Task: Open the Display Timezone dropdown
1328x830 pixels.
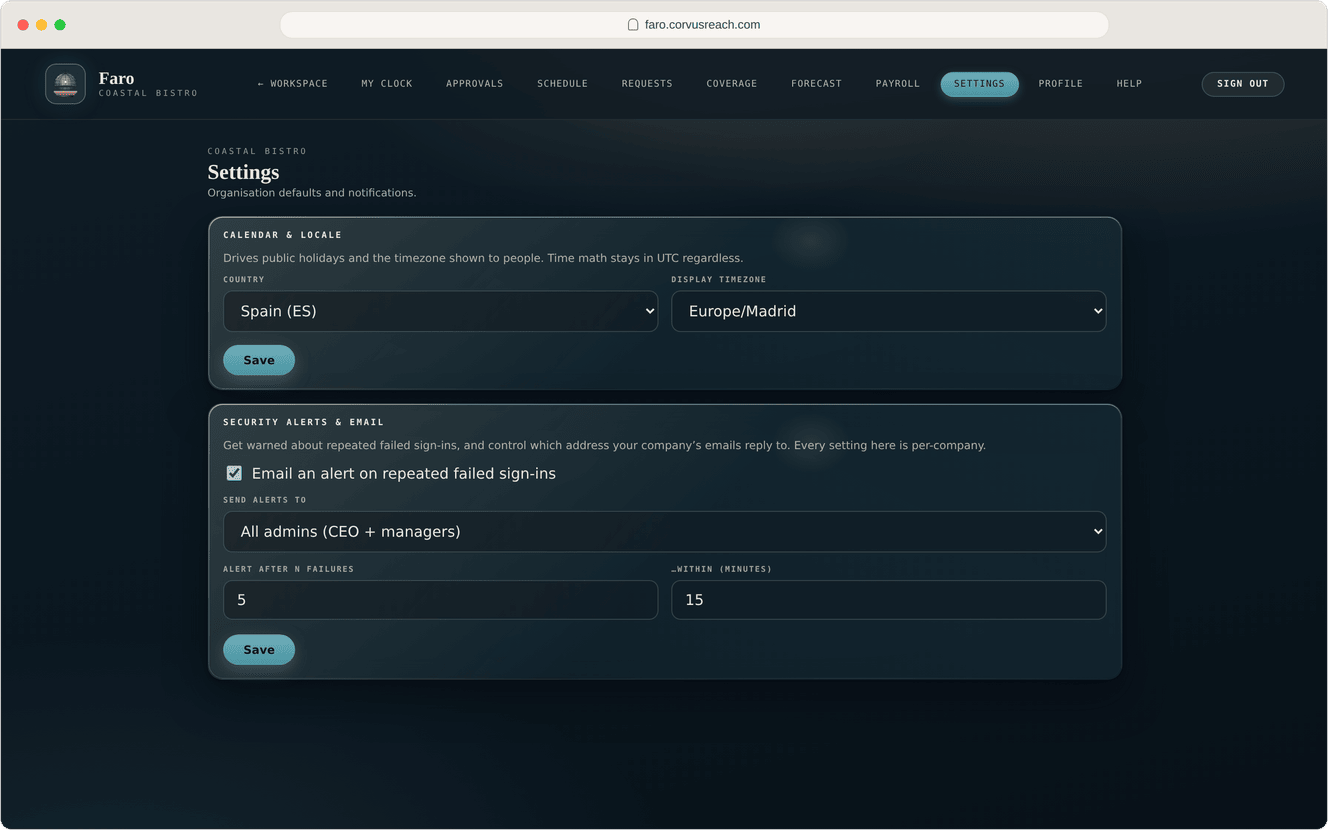Action: point(888,311)
